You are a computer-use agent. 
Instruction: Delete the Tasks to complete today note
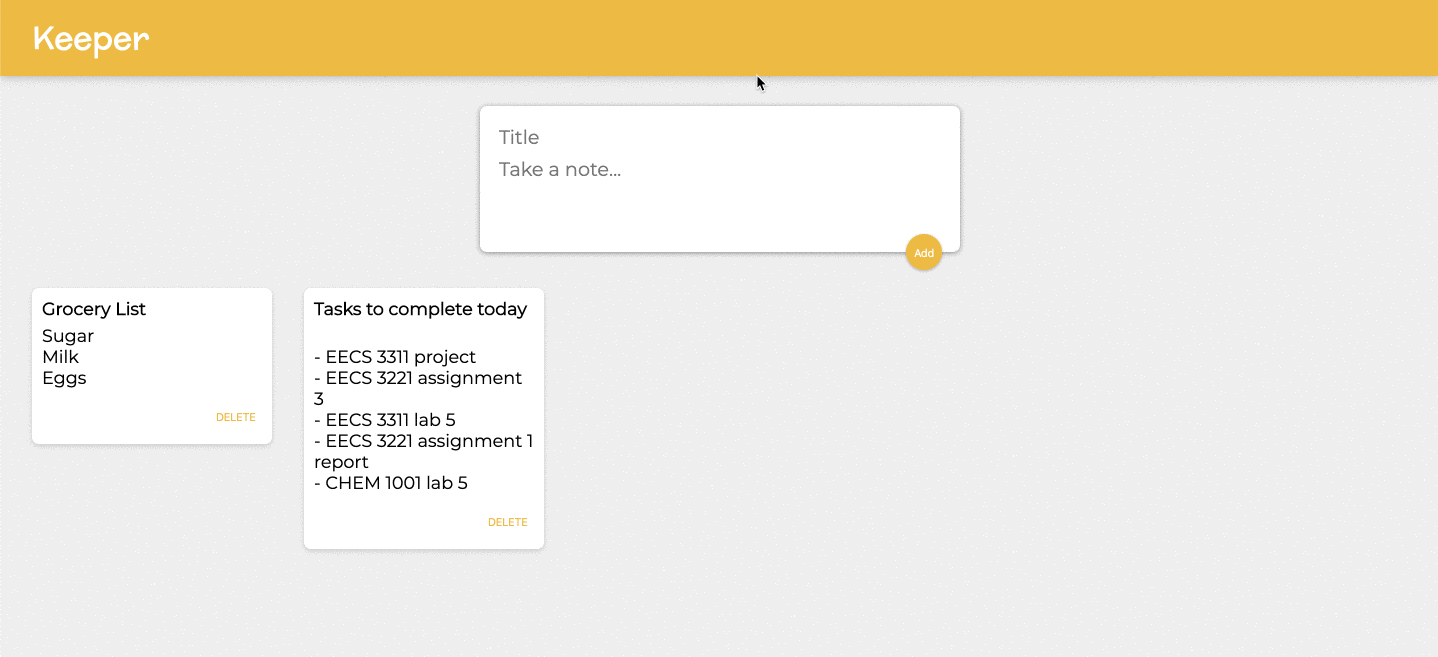coord(507,523)
